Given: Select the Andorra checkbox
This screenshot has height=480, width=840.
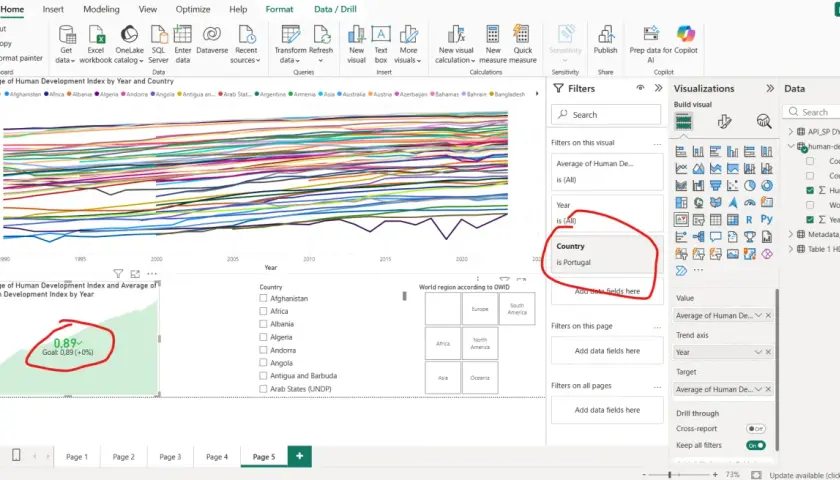Looking at the screenshot, I should point(263,350).
